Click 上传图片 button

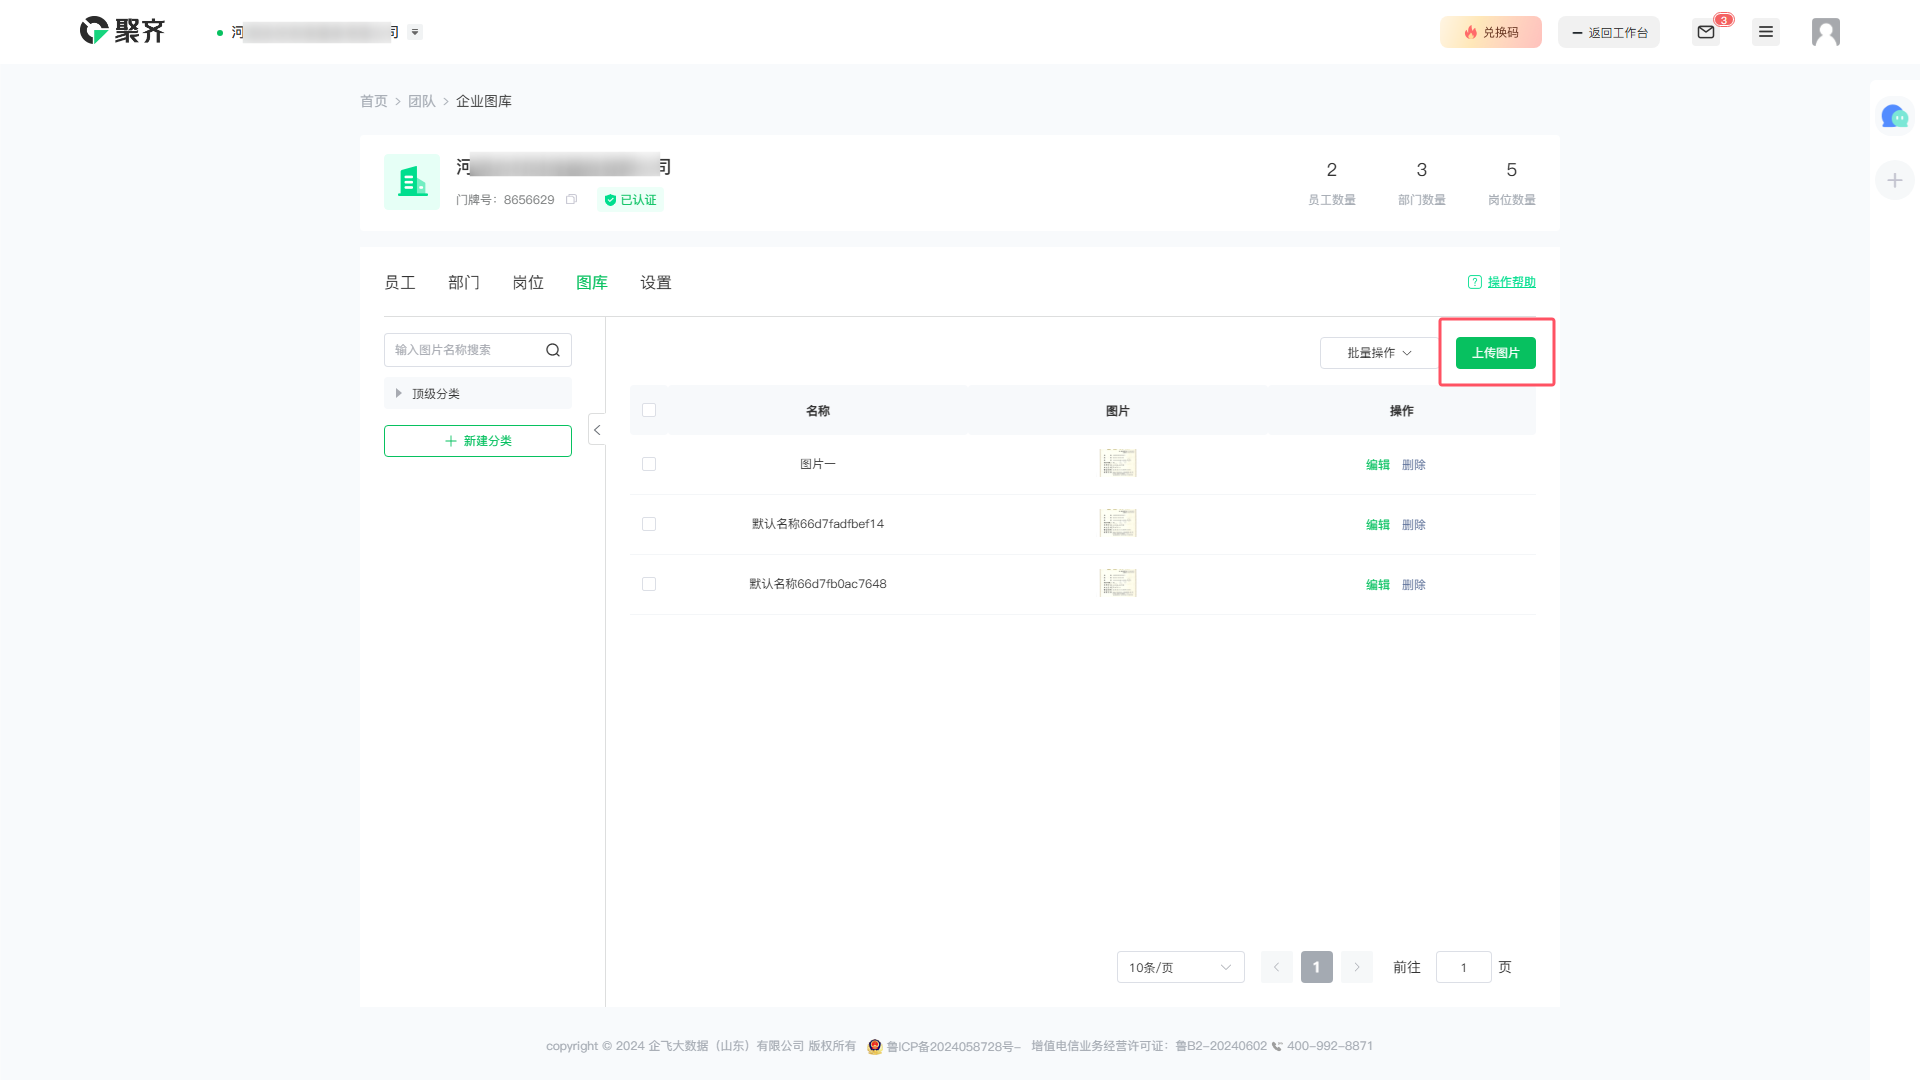coord(1496,353)
